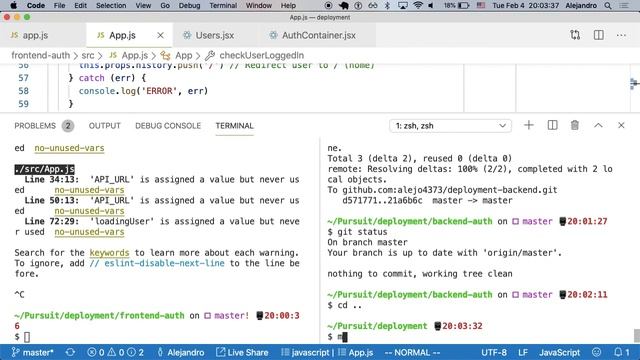The image size is (640, 360).
Task: Open the Selection menu
Action: tap(111, 5)
